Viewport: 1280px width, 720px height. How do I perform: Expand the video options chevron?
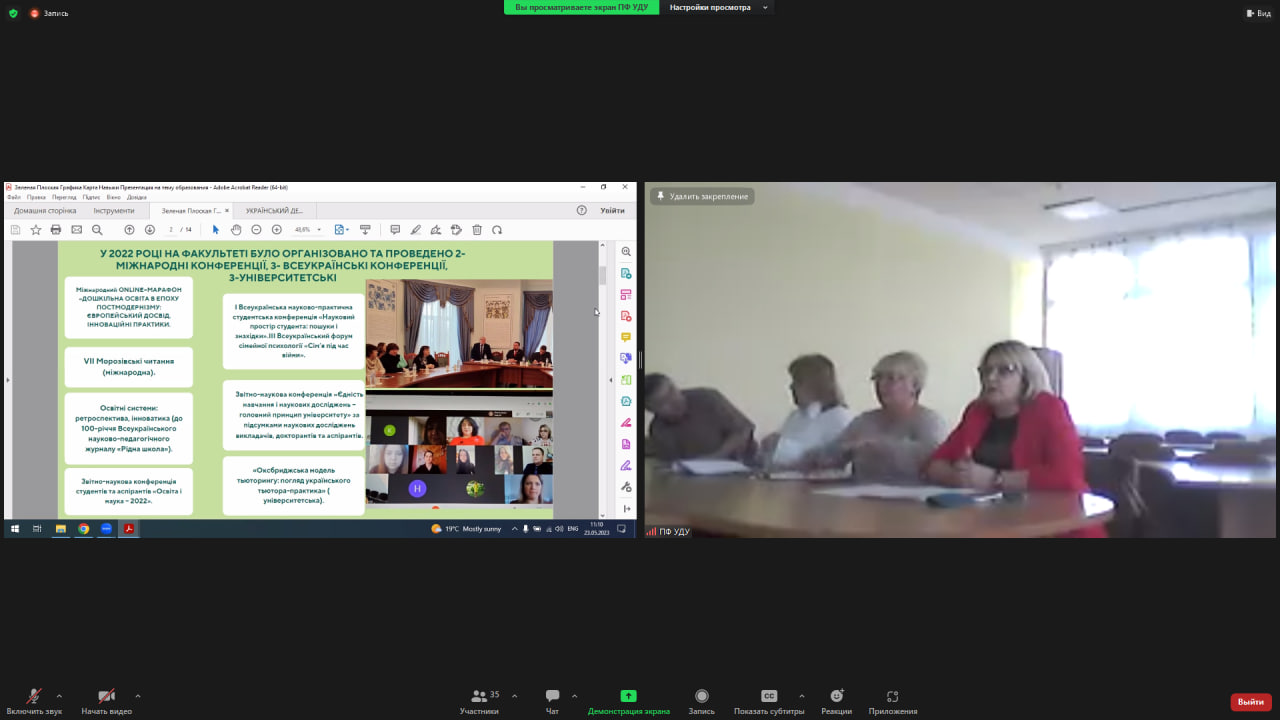click(x=137, y=696)
